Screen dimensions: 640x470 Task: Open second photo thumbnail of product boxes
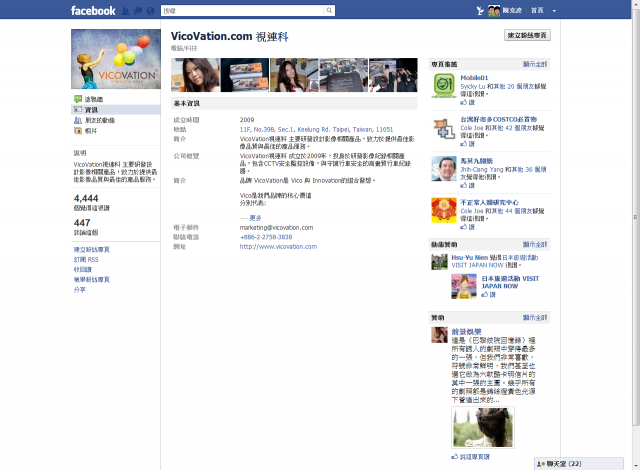pos(245,75)
